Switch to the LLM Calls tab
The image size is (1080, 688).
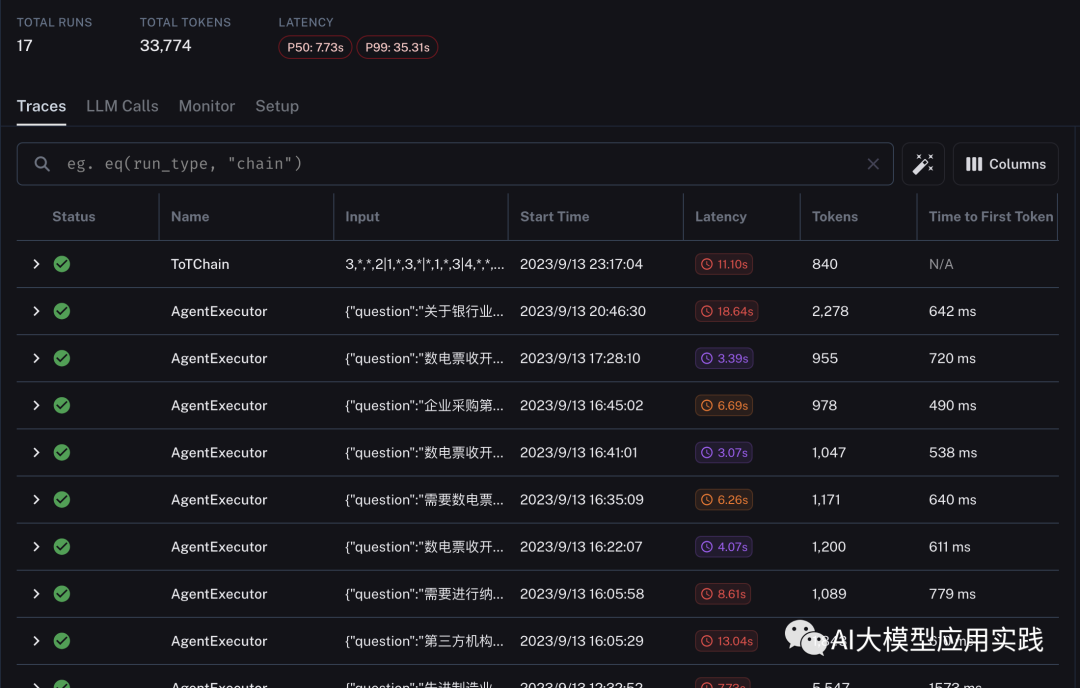click(122, 106)
